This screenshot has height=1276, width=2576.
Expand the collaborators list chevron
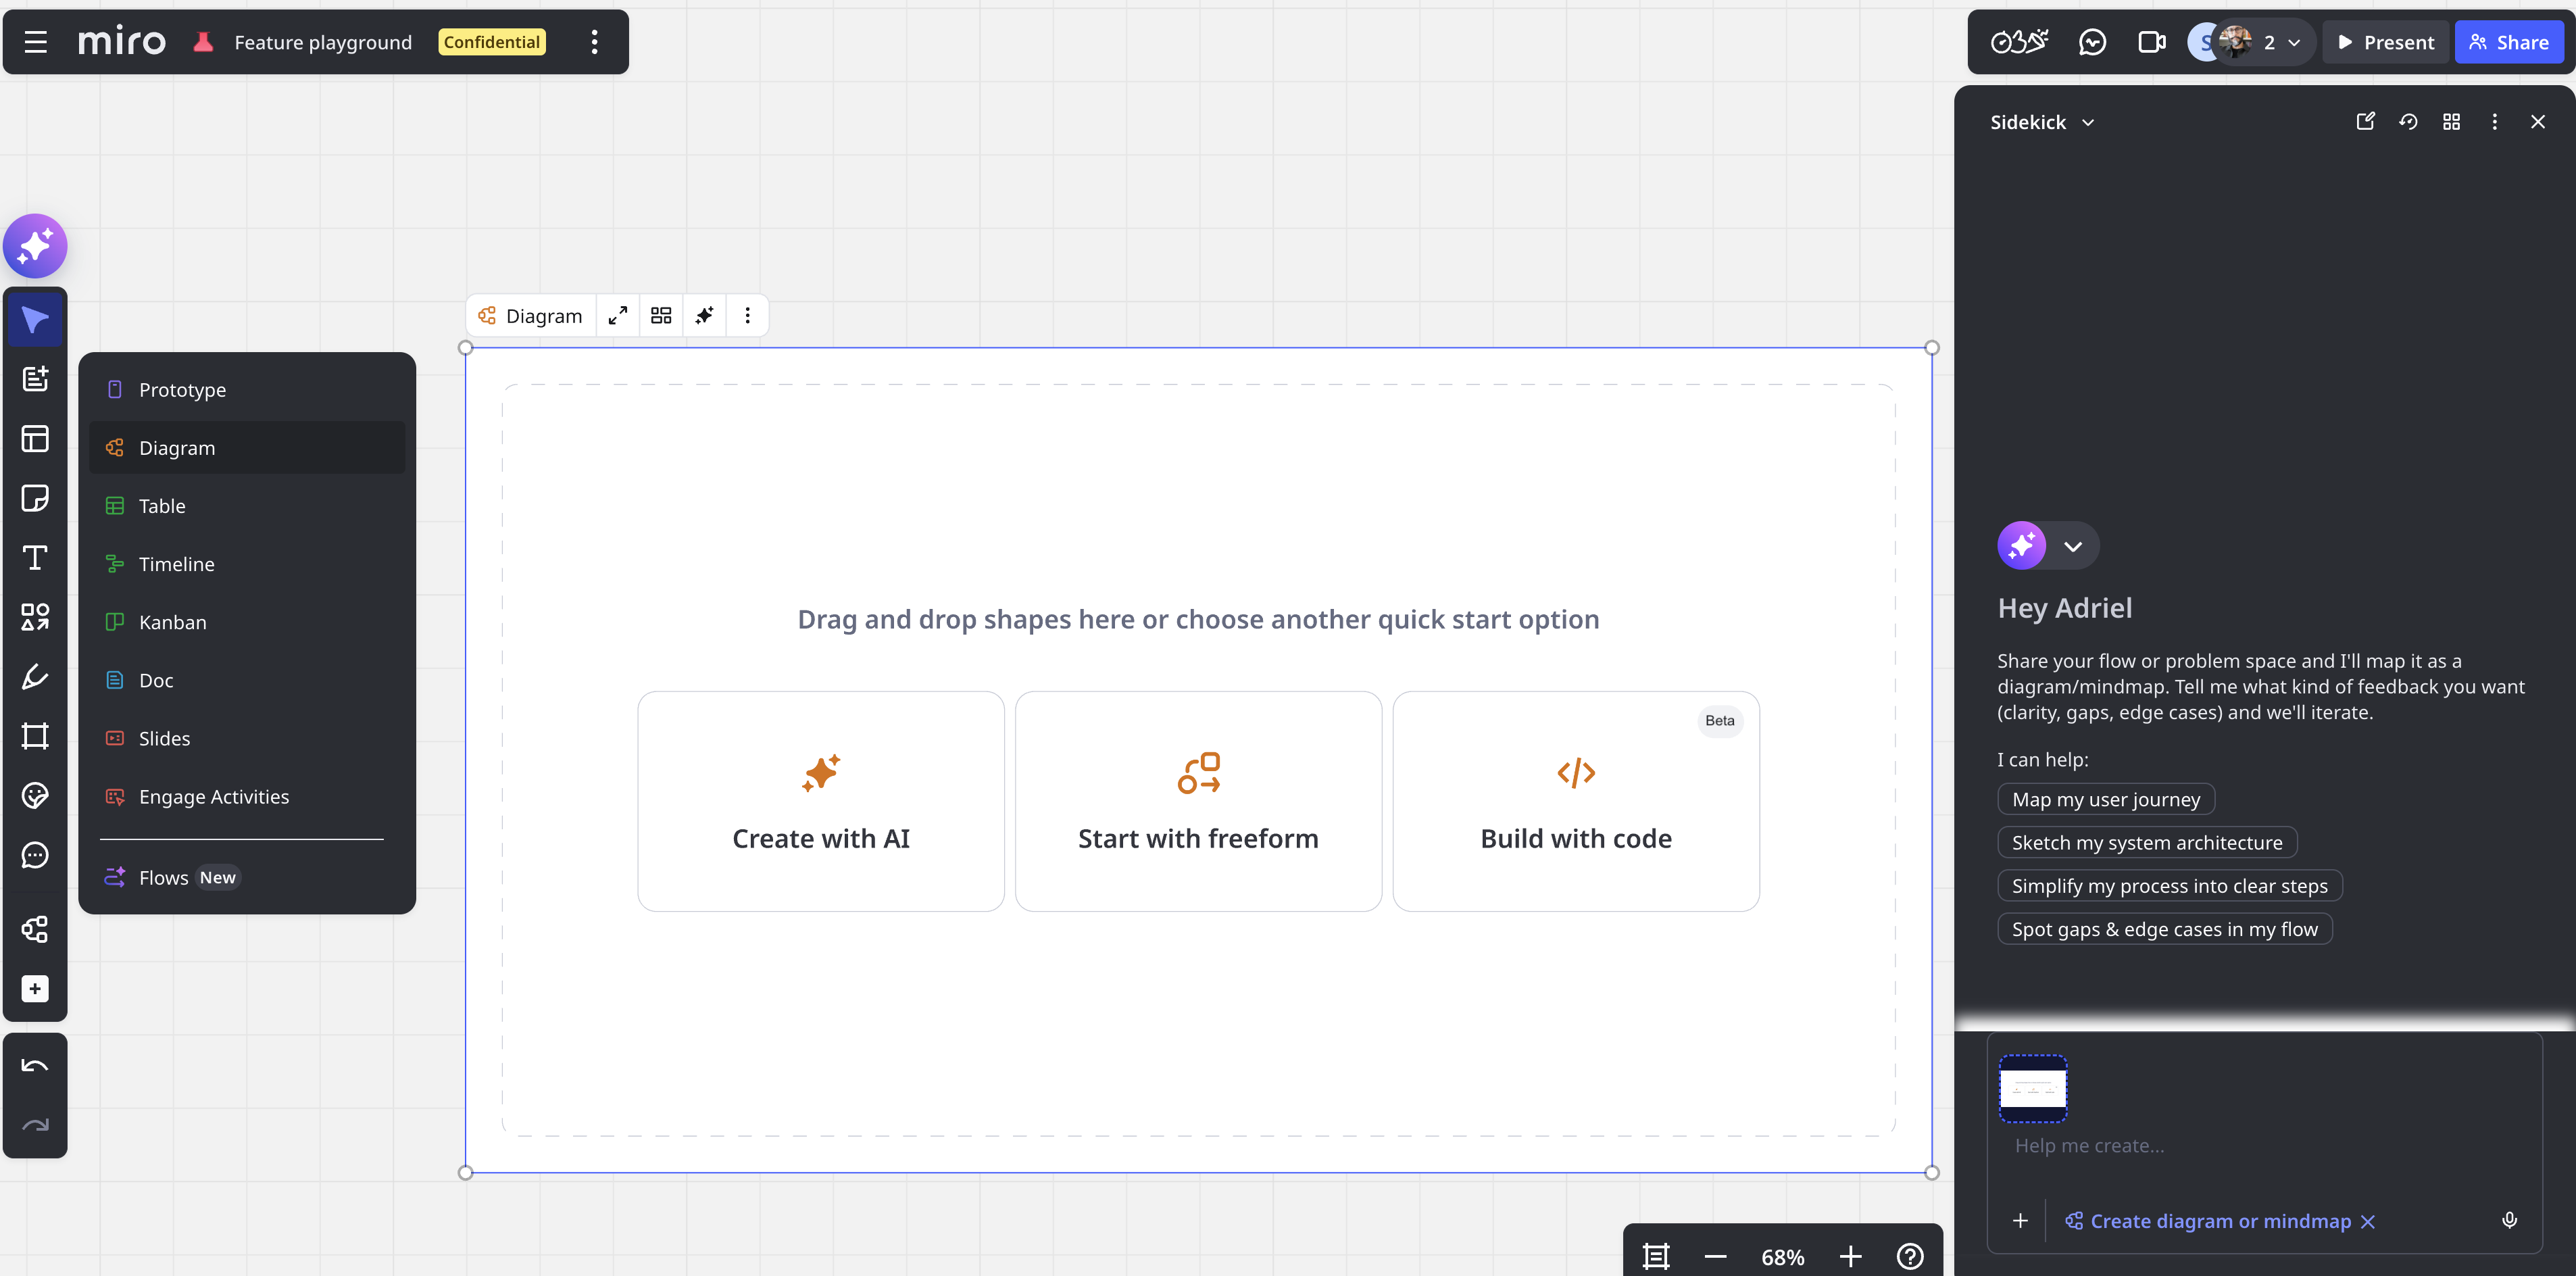[2295, 43]
